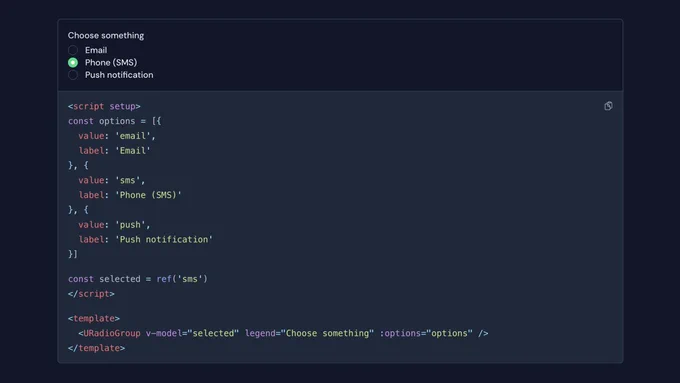The width and height of the screenshot is (680, 383).
Task: Select the Push notification radio button
Action: pyautogui.click(x=73, y=75)
